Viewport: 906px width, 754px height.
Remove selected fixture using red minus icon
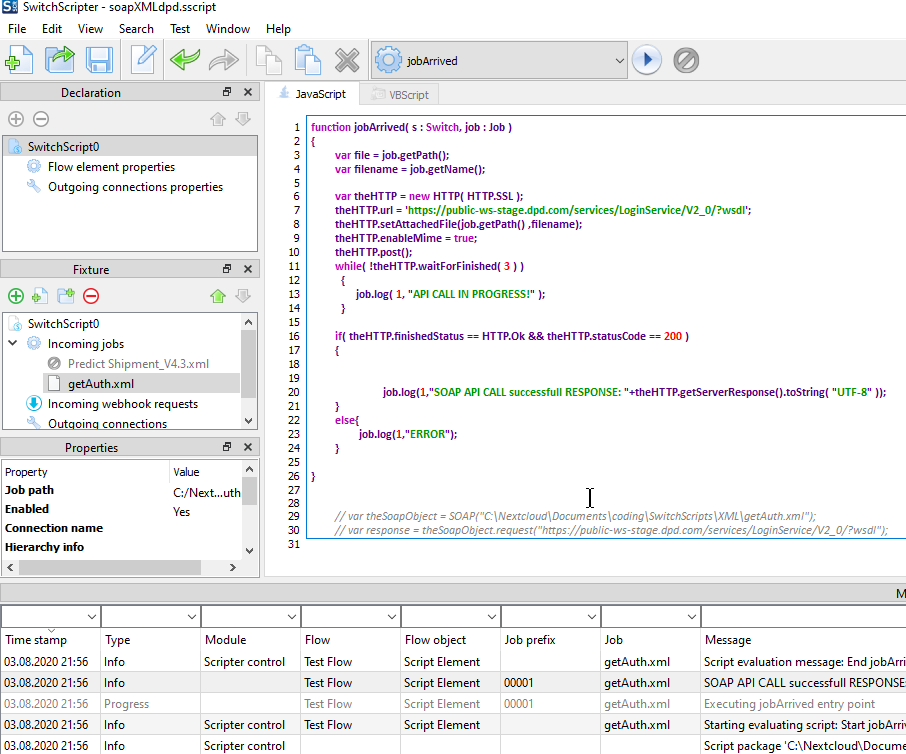click(x=88, y=296)
